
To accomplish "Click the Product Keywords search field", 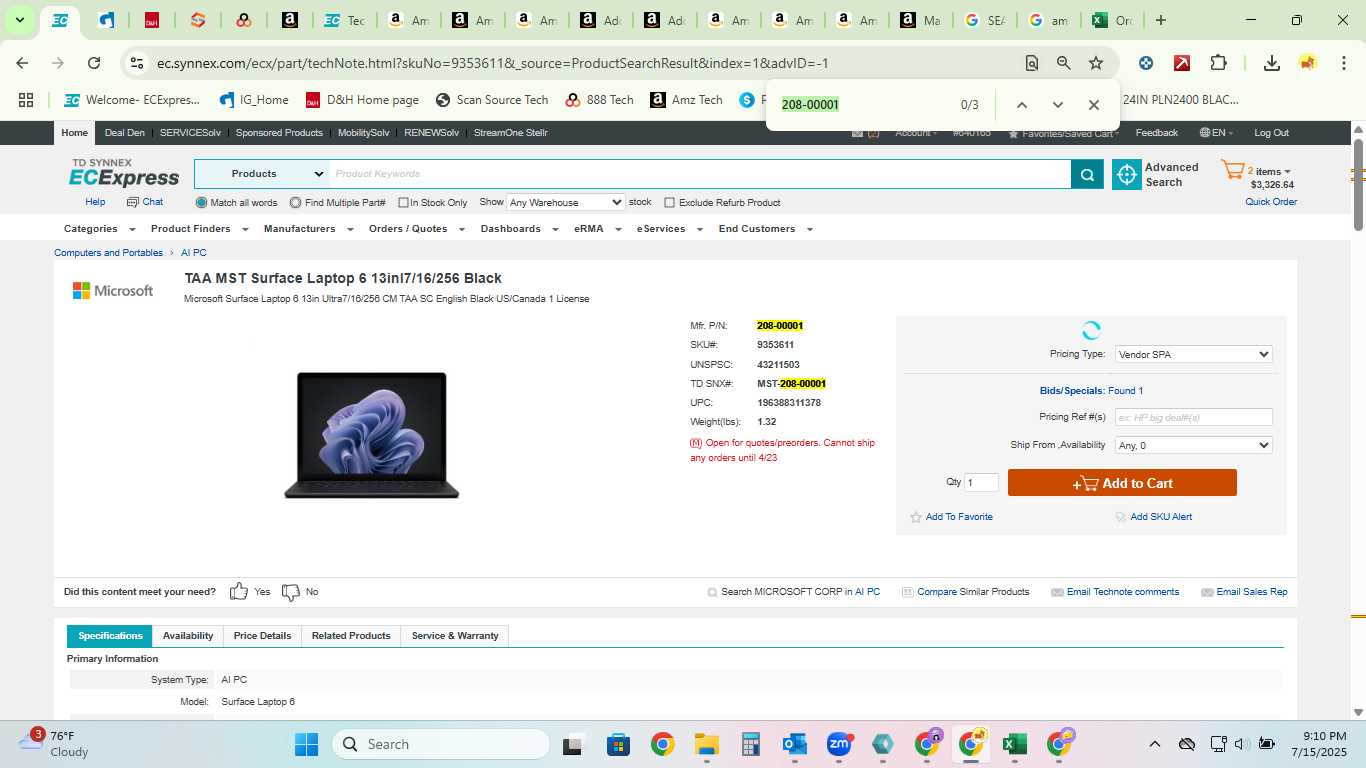I will [700, 174].
